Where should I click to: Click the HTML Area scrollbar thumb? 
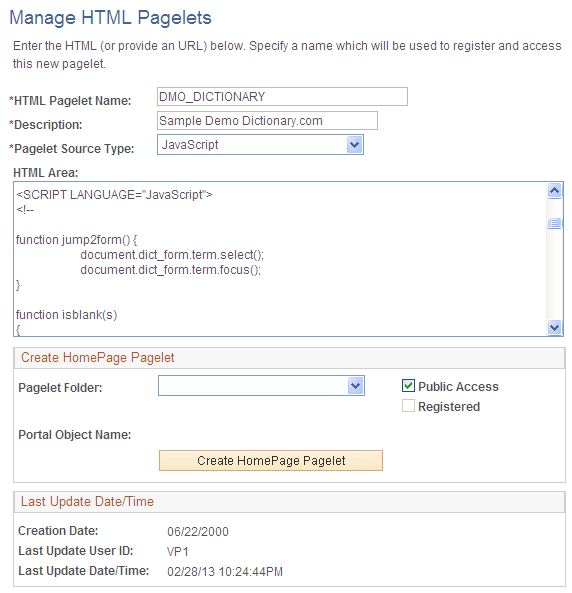(554, 223)
